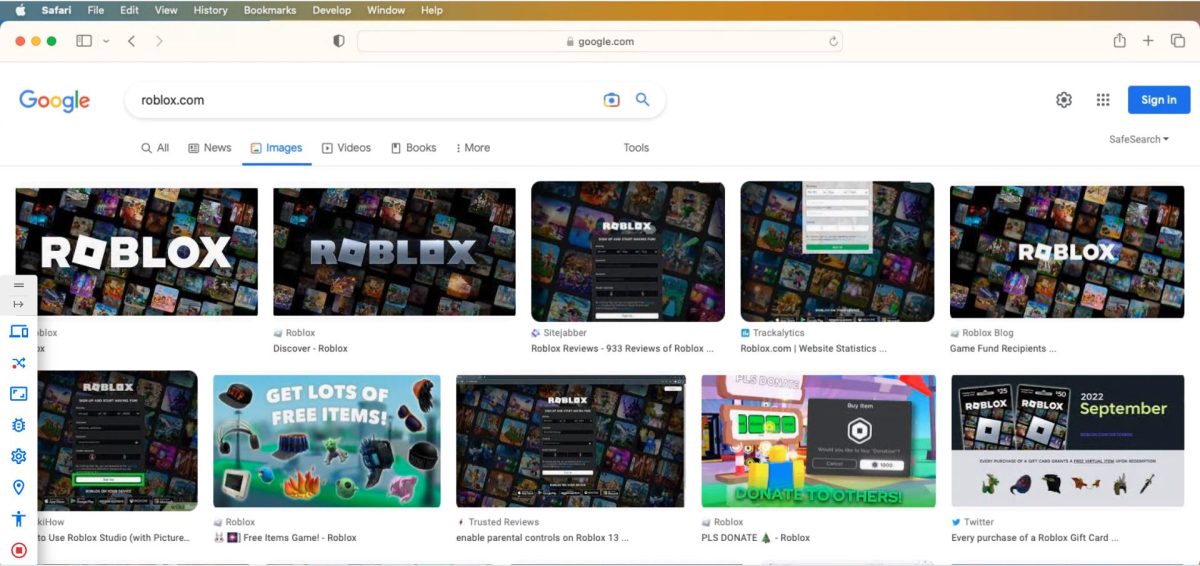Click the PLS DONATE - Roblox link
The height and width of the screenshot is (566, 1200).
[756, 538]
